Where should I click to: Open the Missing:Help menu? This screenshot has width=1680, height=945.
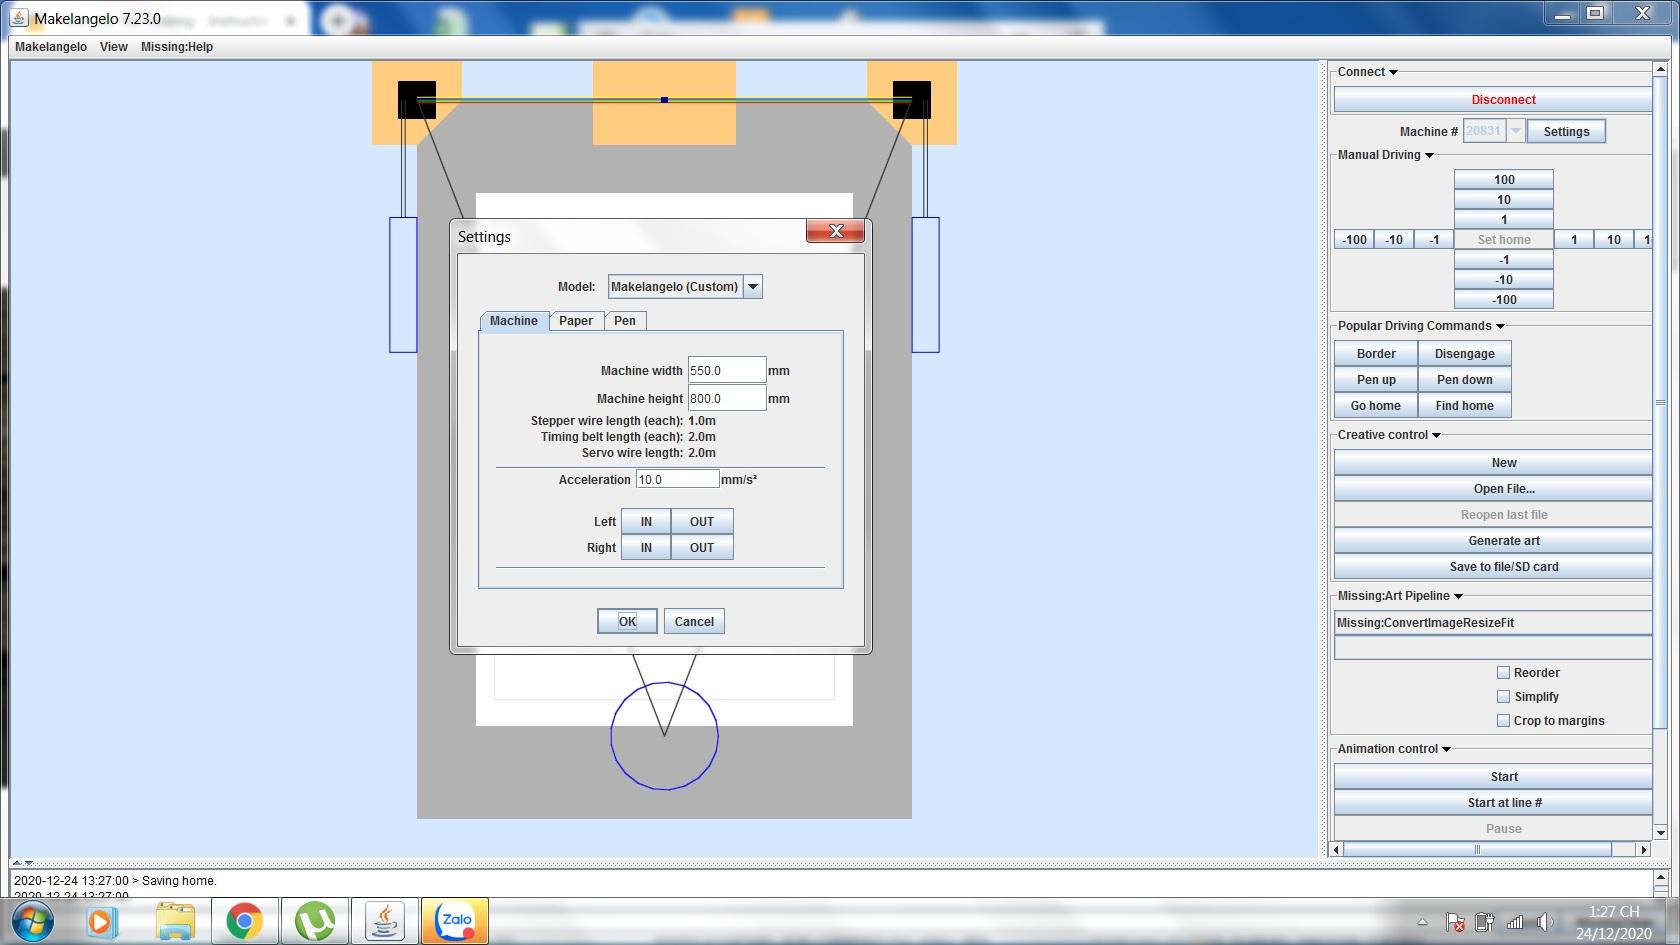tap(177, 47)
